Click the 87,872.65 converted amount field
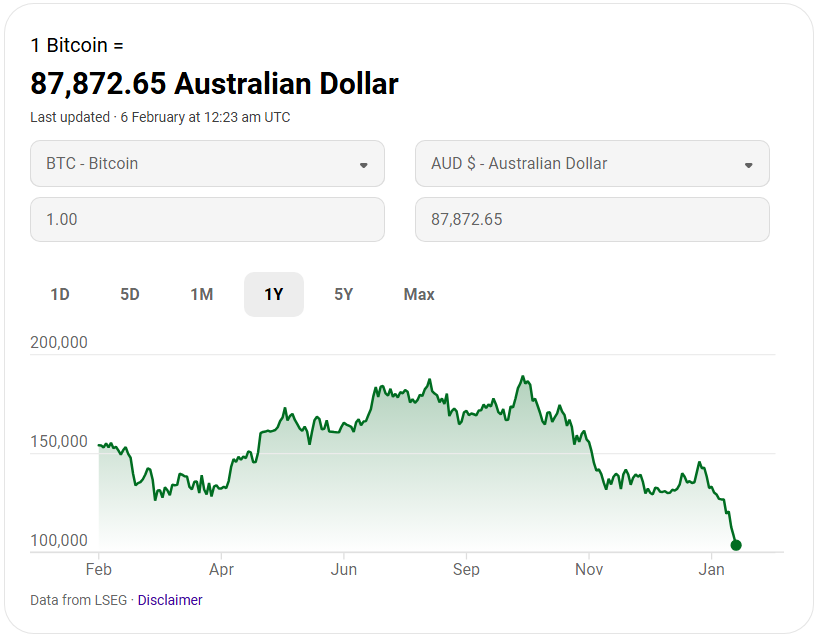Image resolution: width=816 pixels, height=643 pixels. point(592,219)
